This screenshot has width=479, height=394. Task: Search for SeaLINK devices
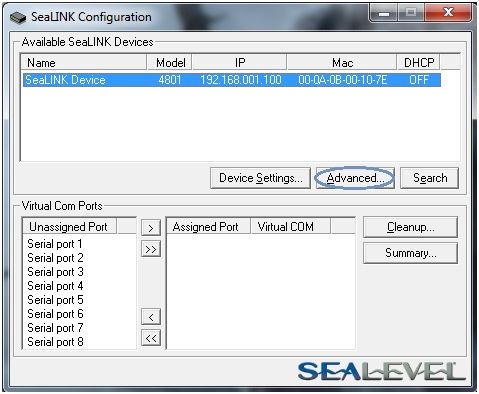click(429, 178)
